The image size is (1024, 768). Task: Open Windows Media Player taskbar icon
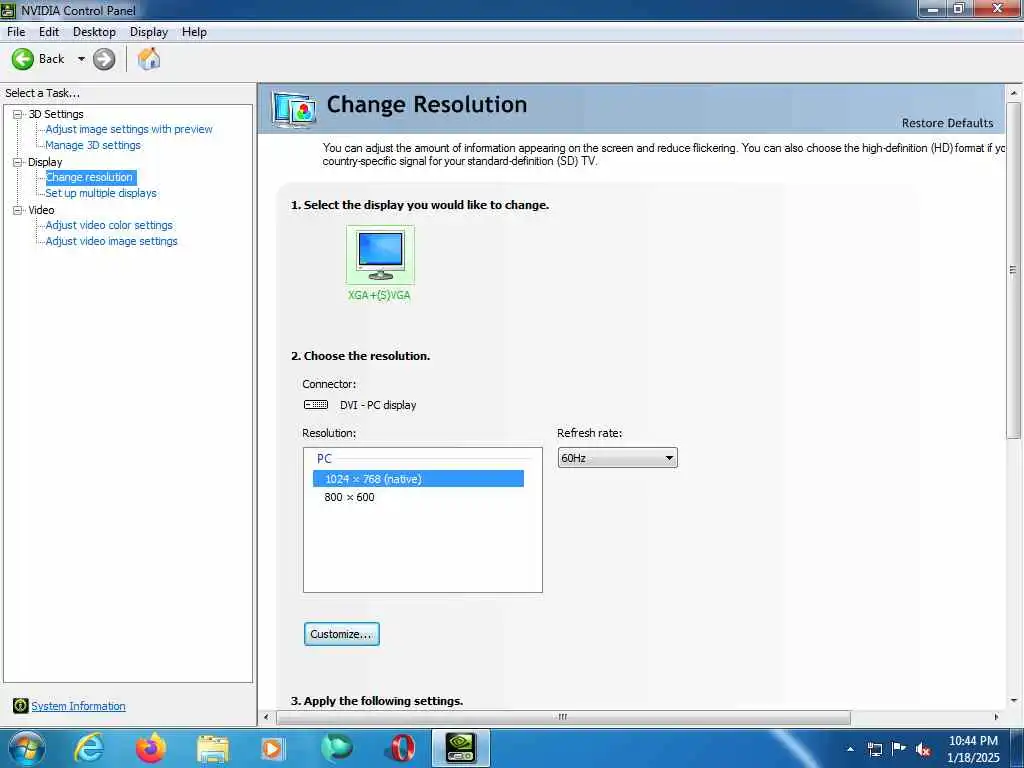tap(272, 748)
